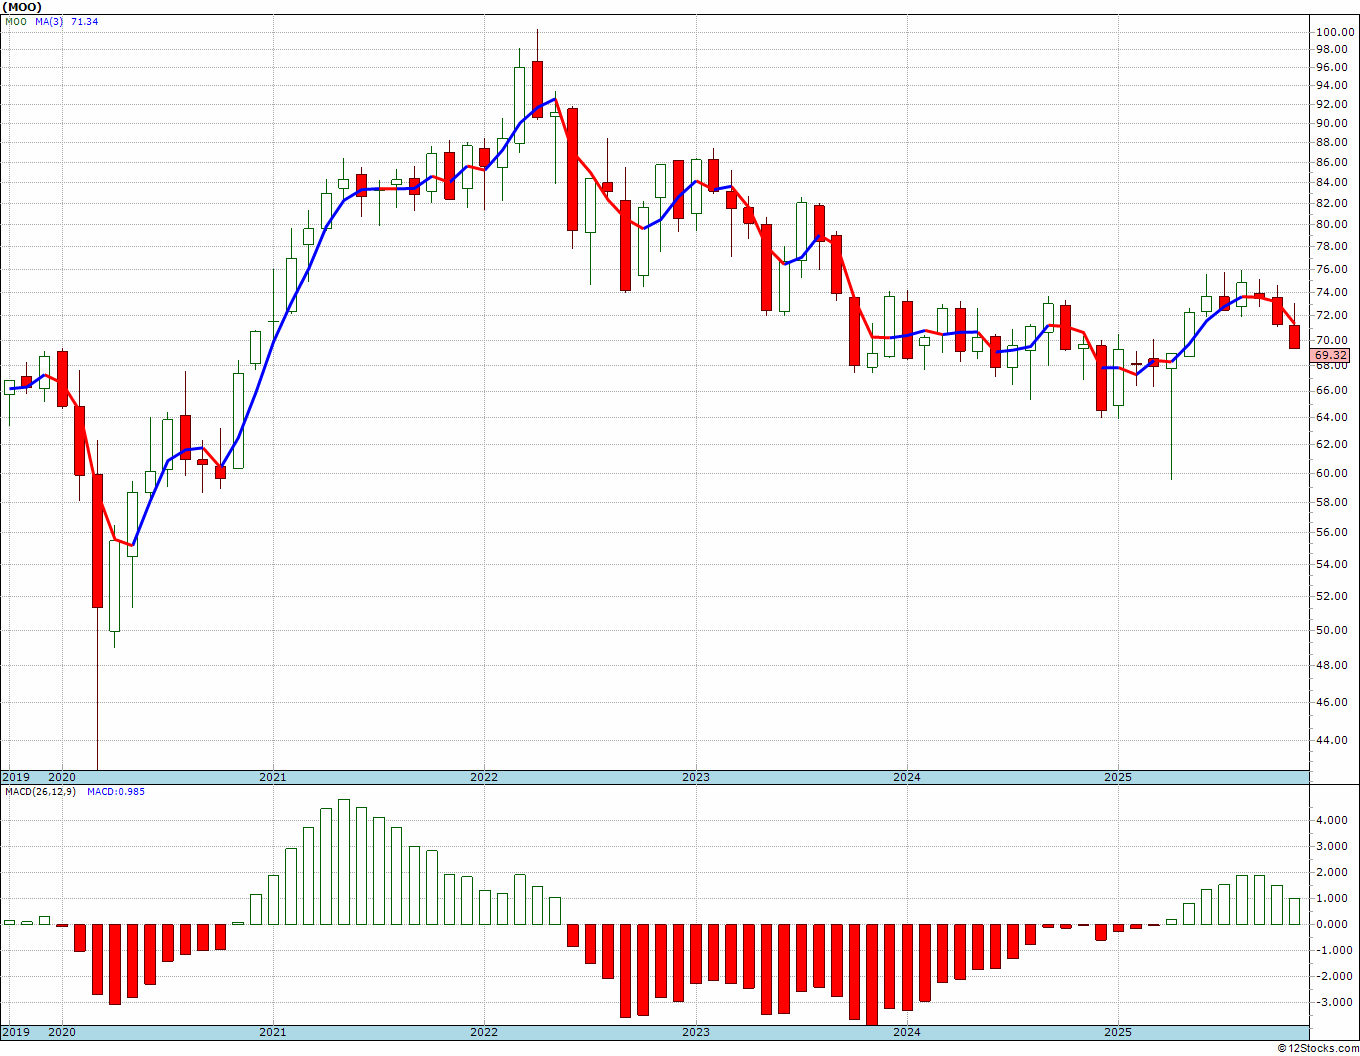
Task: Select the 2024 marker on price chart timeline
Action: pos(907,777)
